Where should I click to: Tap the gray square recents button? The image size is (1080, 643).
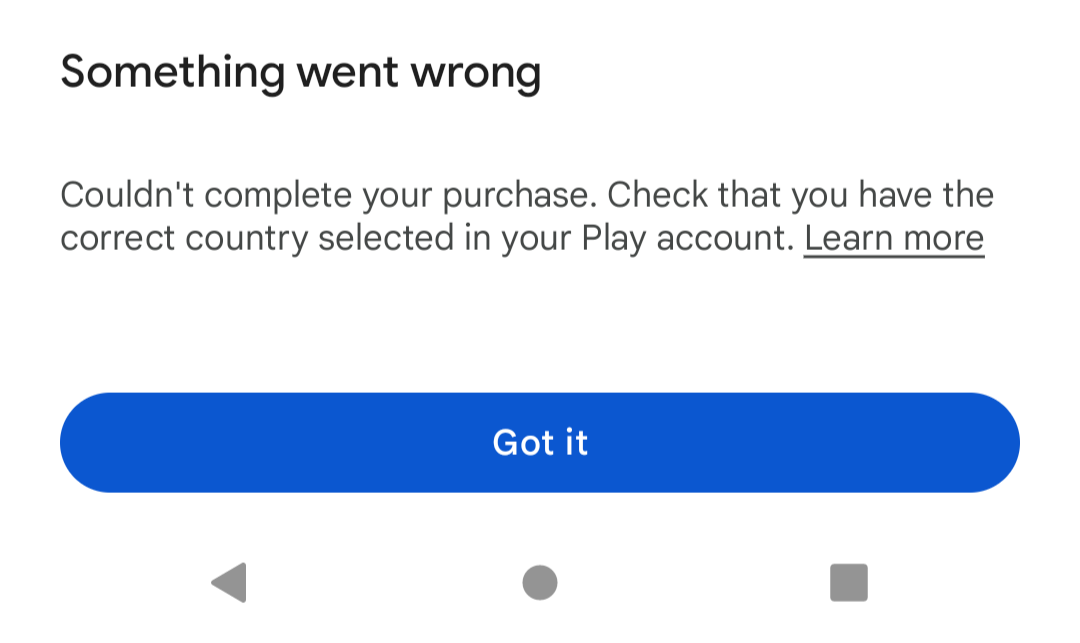849,582
